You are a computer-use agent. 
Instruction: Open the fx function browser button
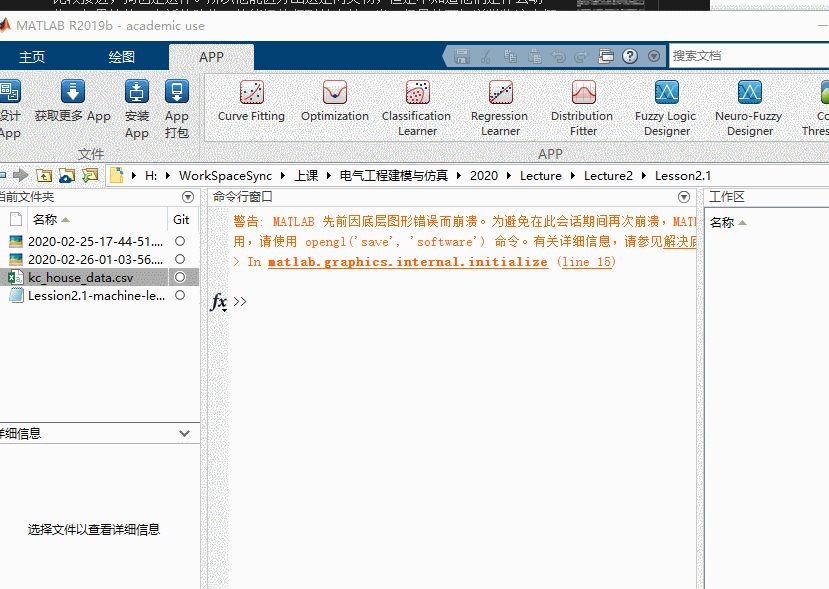tap(219, 302)
